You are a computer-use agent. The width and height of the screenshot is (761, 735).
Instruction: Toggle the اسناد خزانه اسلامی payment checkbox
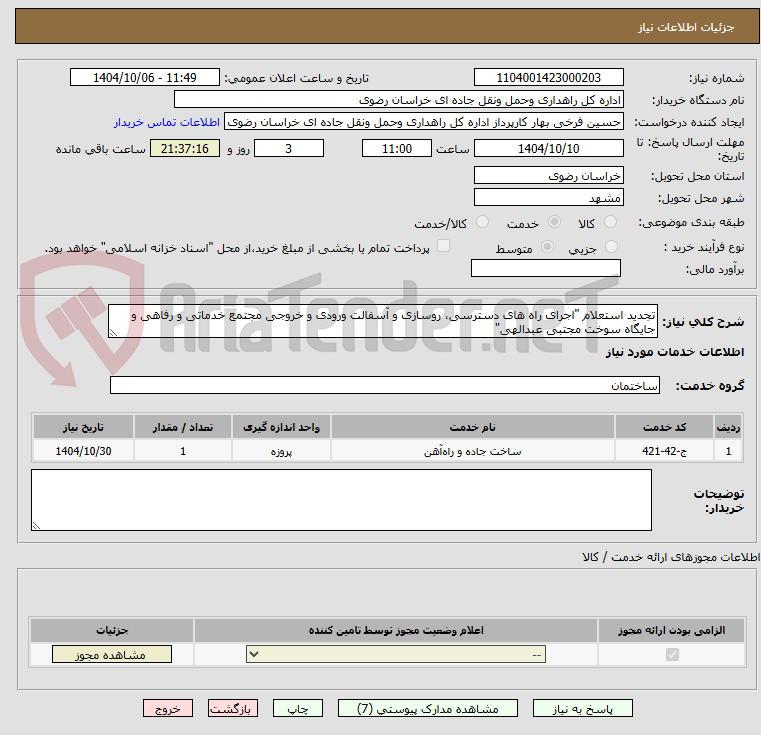pyautogui.click(x=443, y=246)
